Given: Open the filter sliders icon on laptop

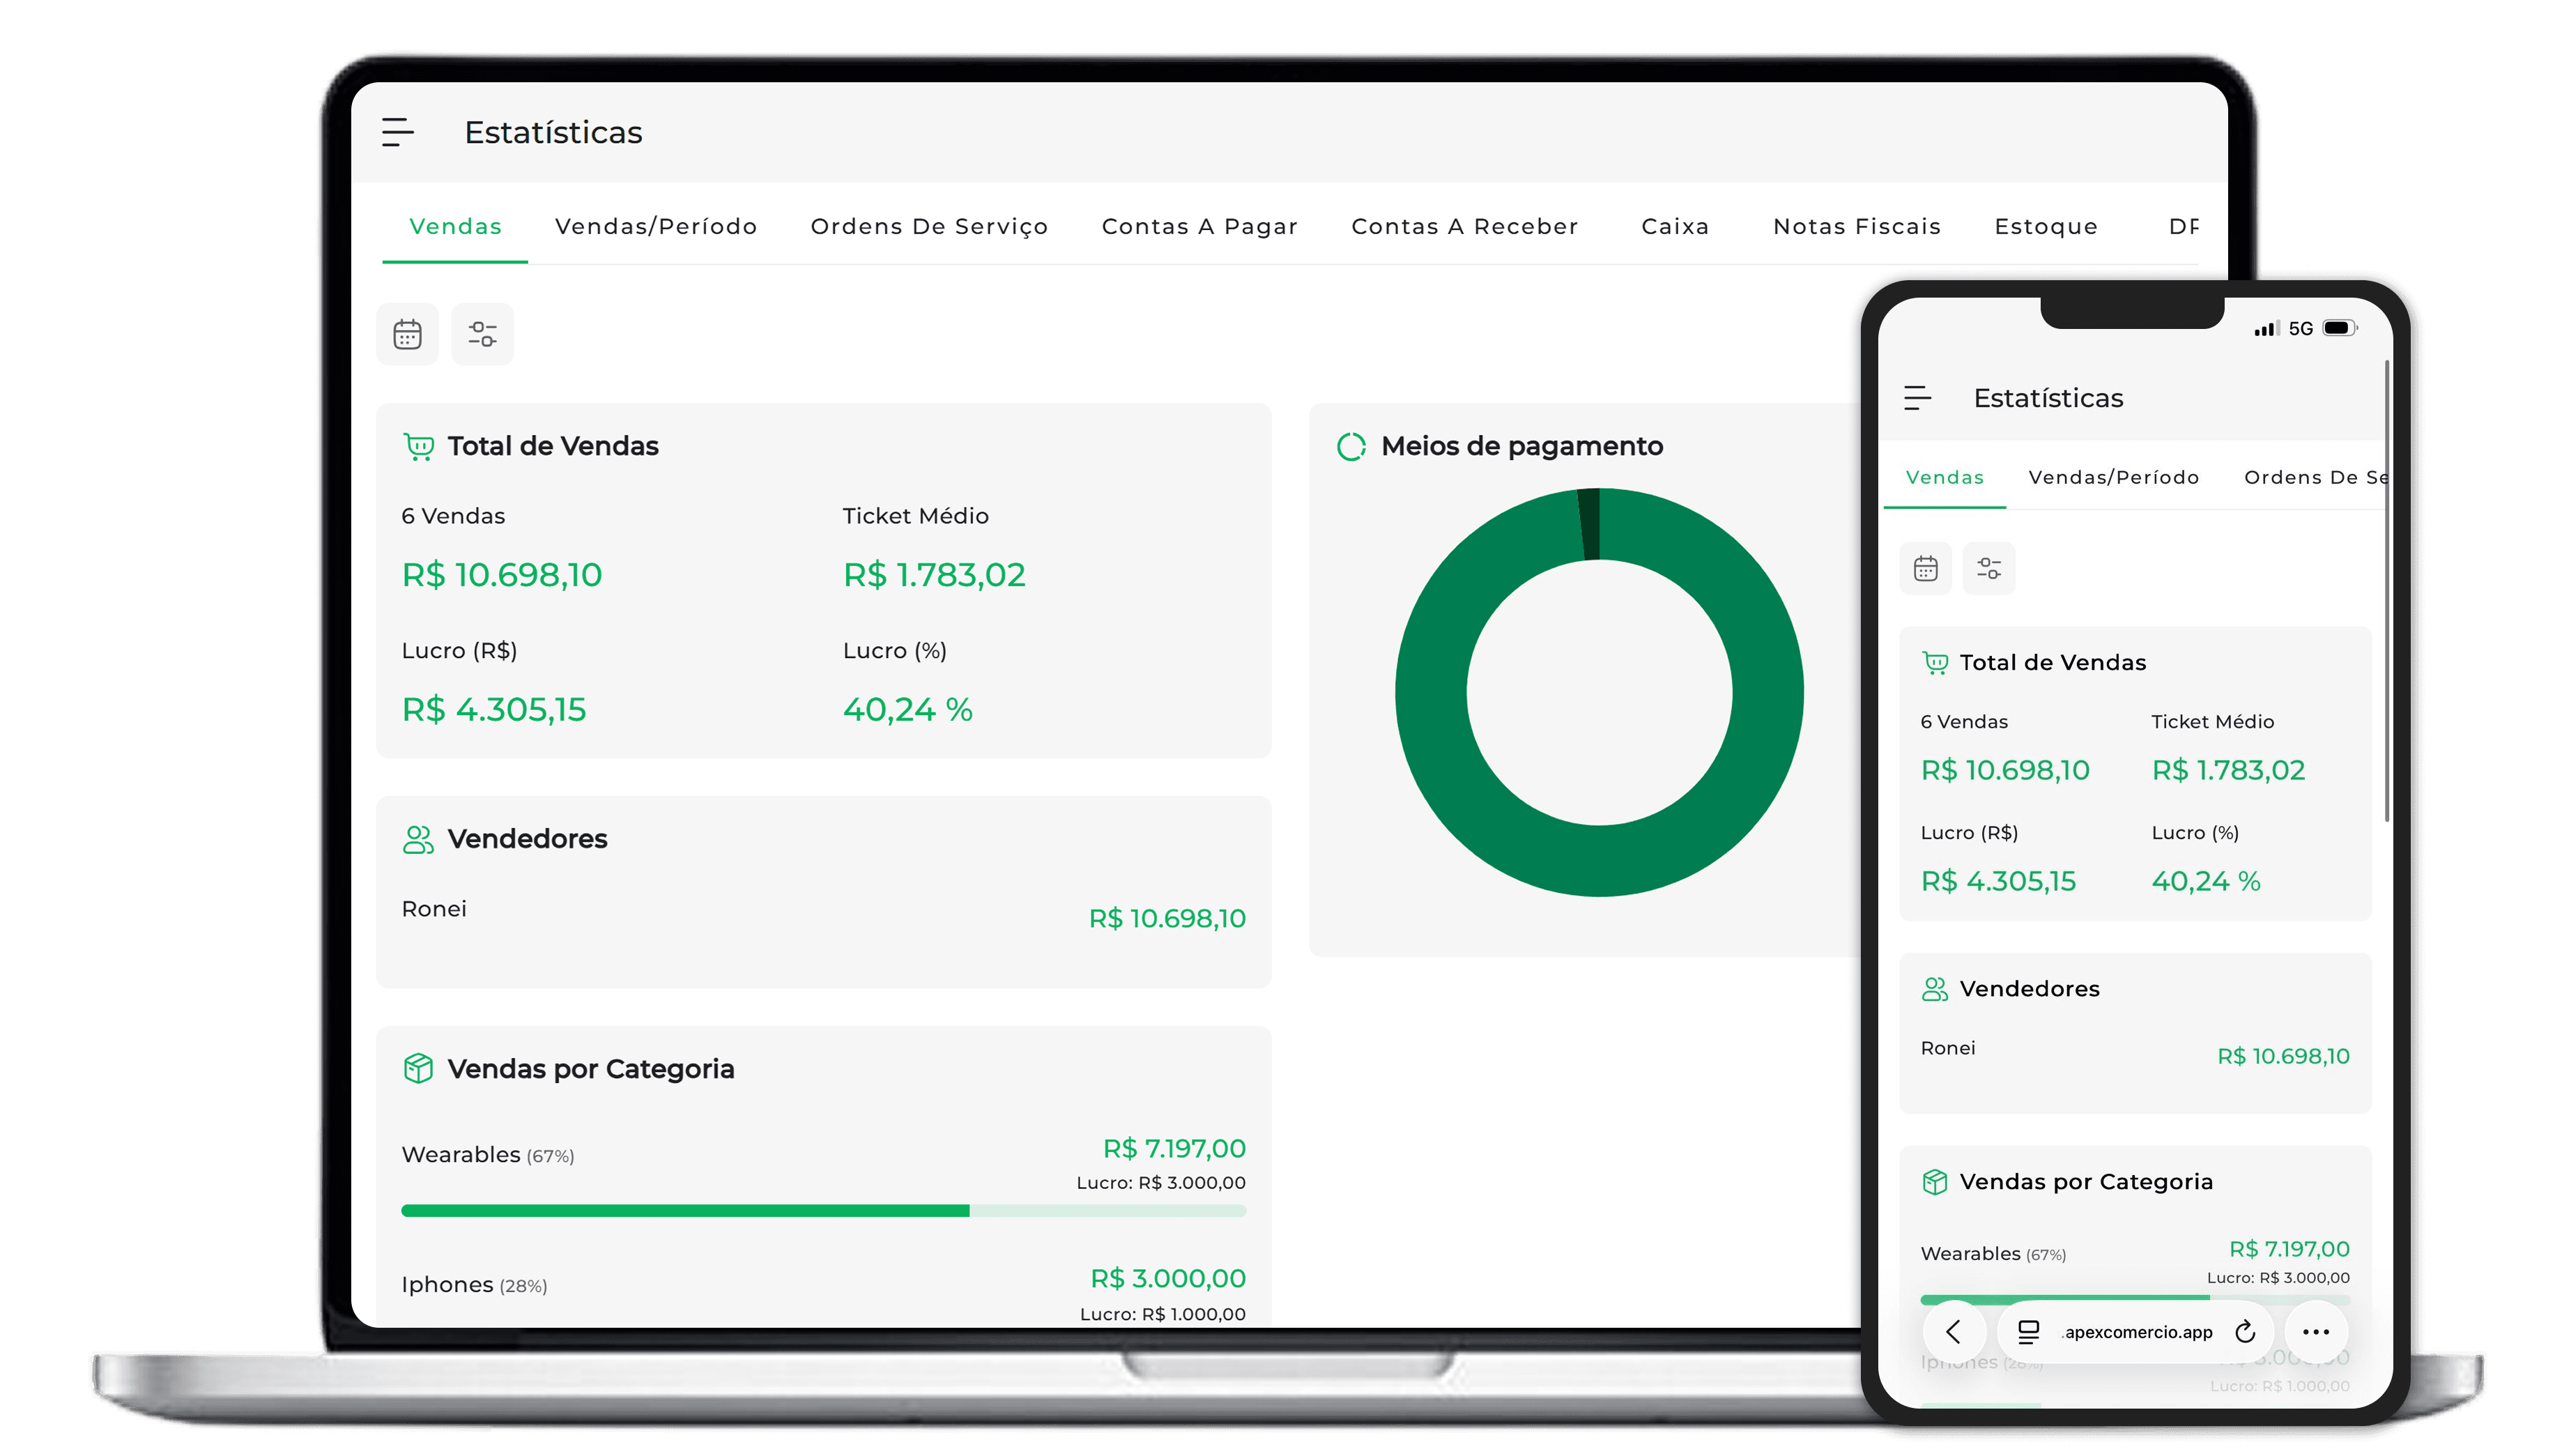Looking at the screenshot, I should (x=482, y=334).
